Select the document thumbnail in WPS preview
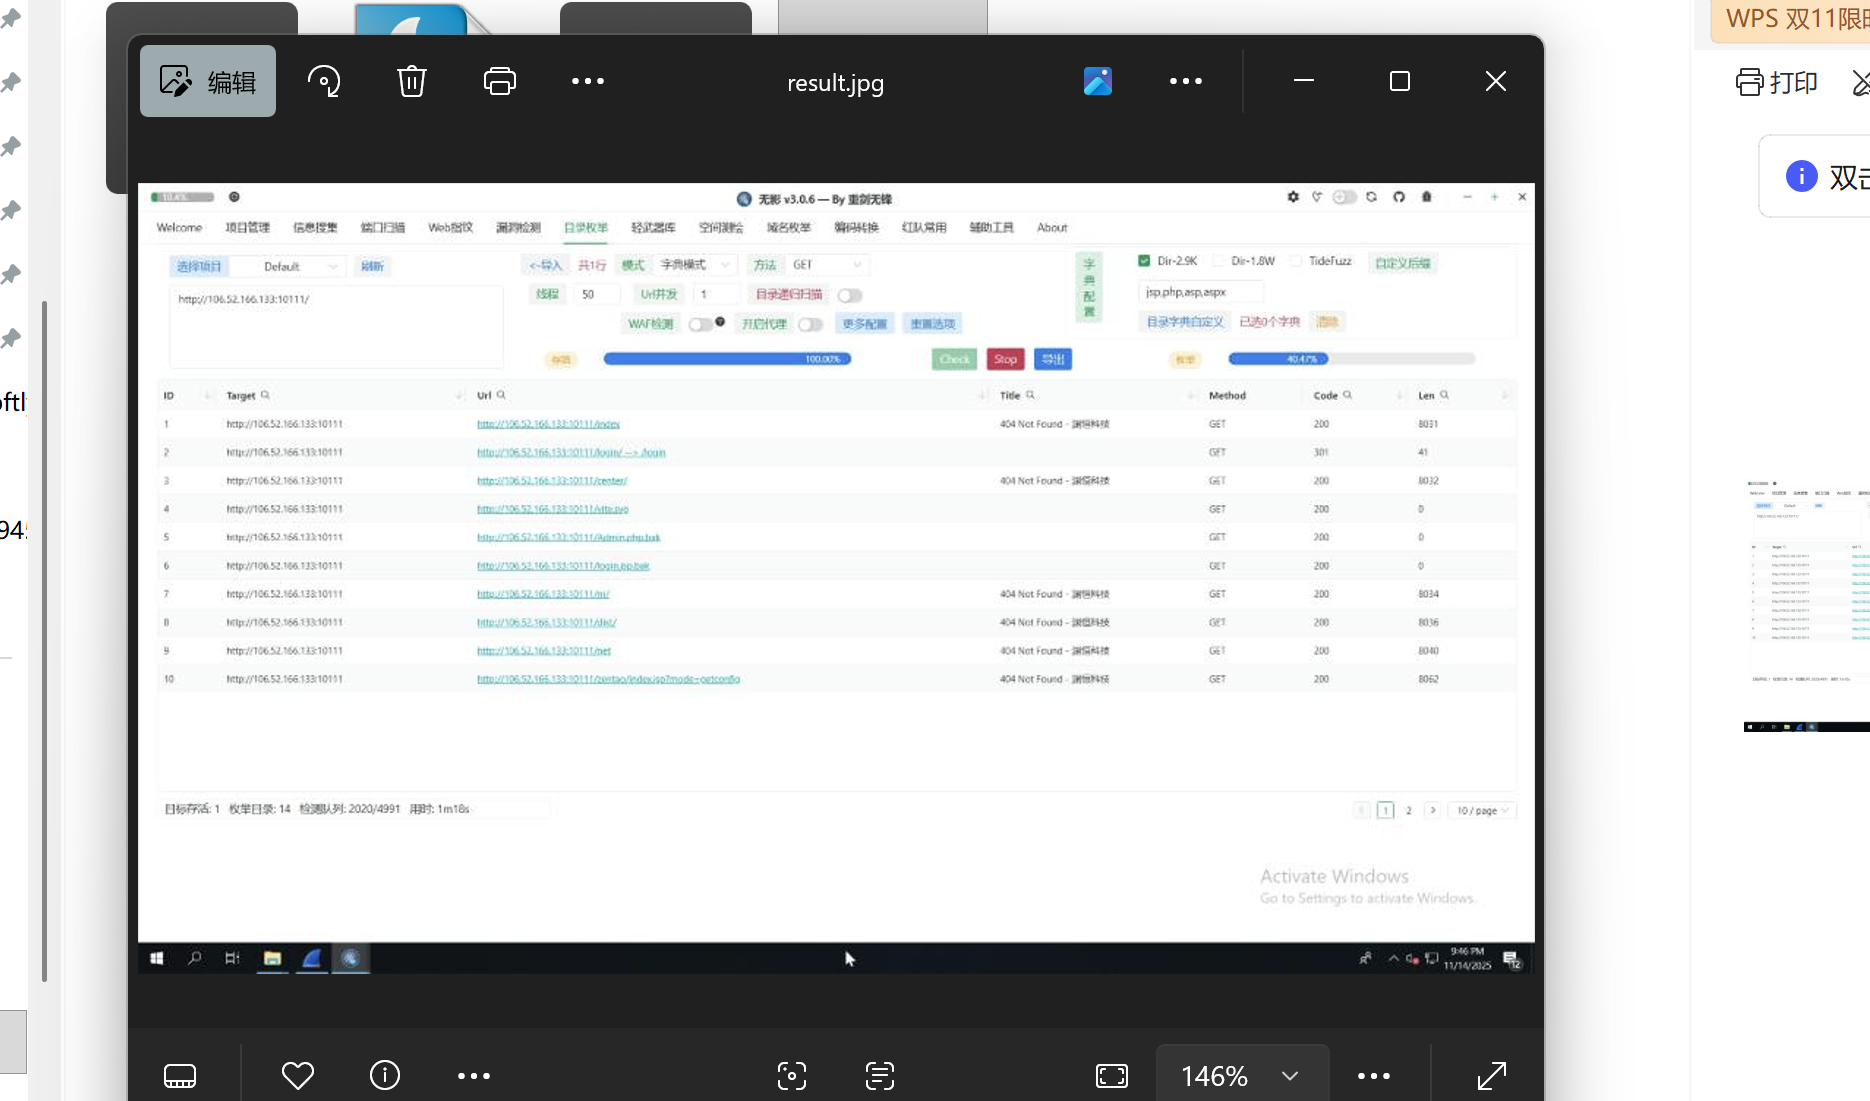This screenshot has height=1101, width=1870. (1808, 600)
